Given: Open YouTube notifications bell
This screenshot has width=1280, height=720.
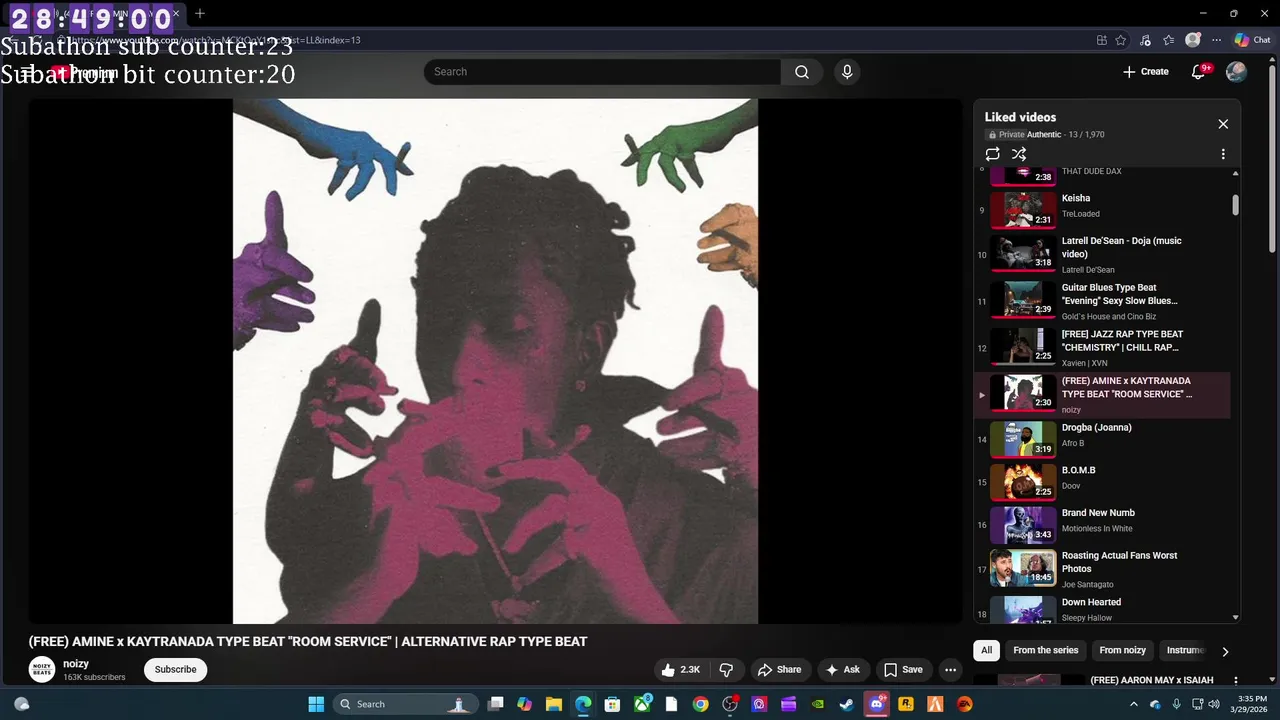Looking at the screenshot, I should pyautogui.click(x=1198, y=72).
